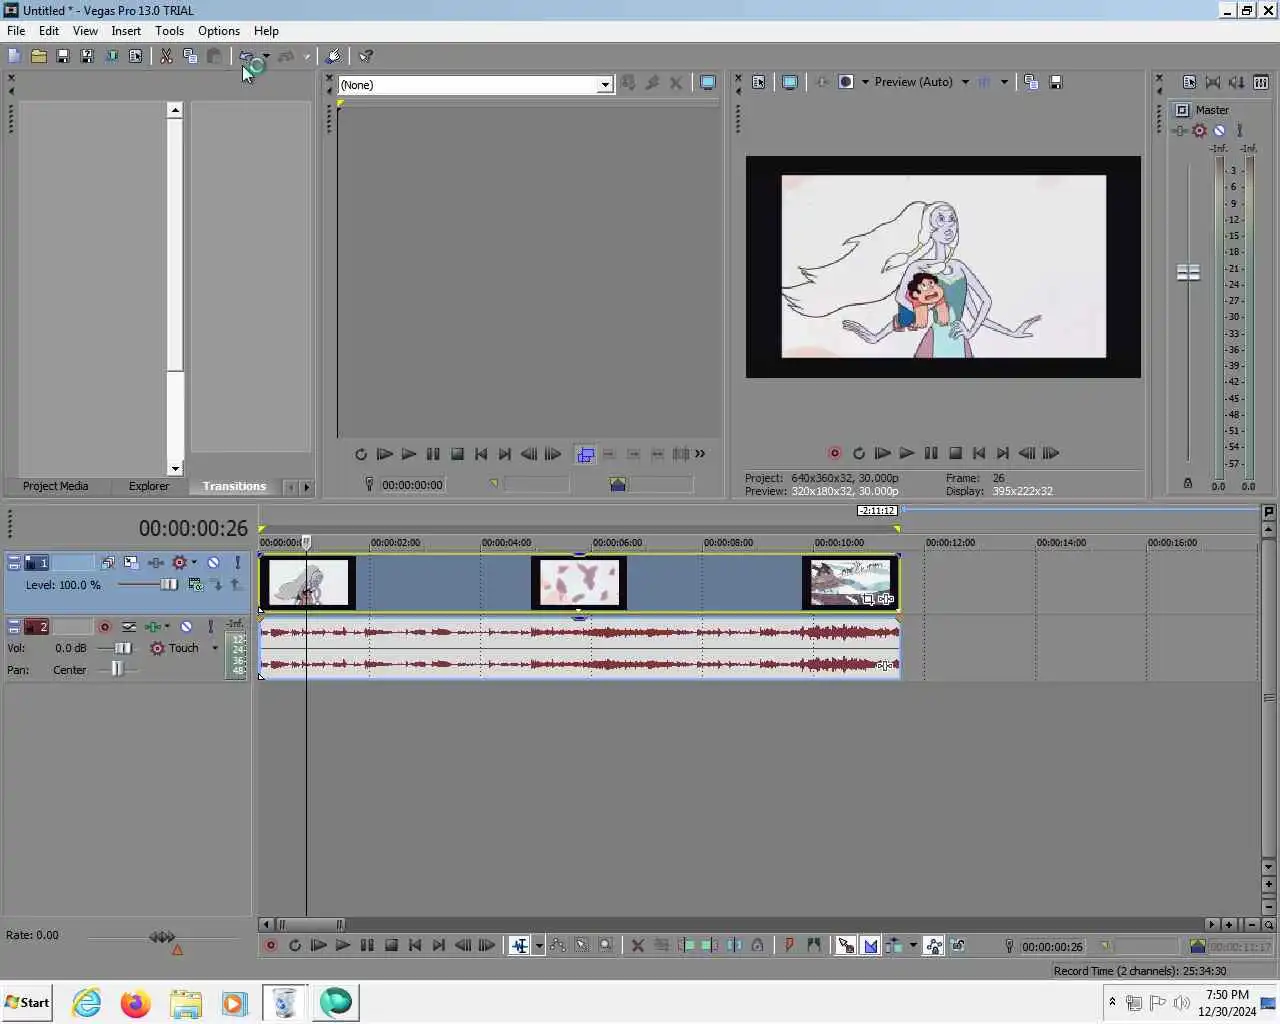Switch to the Project Media tab

coord(55,486)
